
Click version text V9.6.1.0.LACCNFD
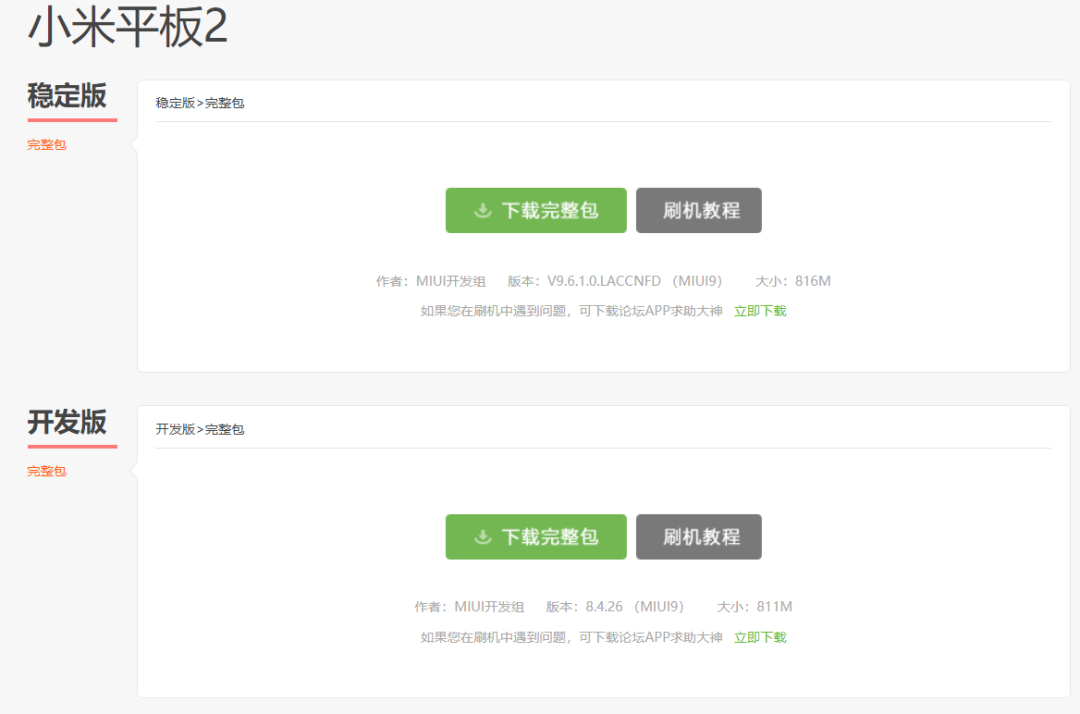coord(604,281)
